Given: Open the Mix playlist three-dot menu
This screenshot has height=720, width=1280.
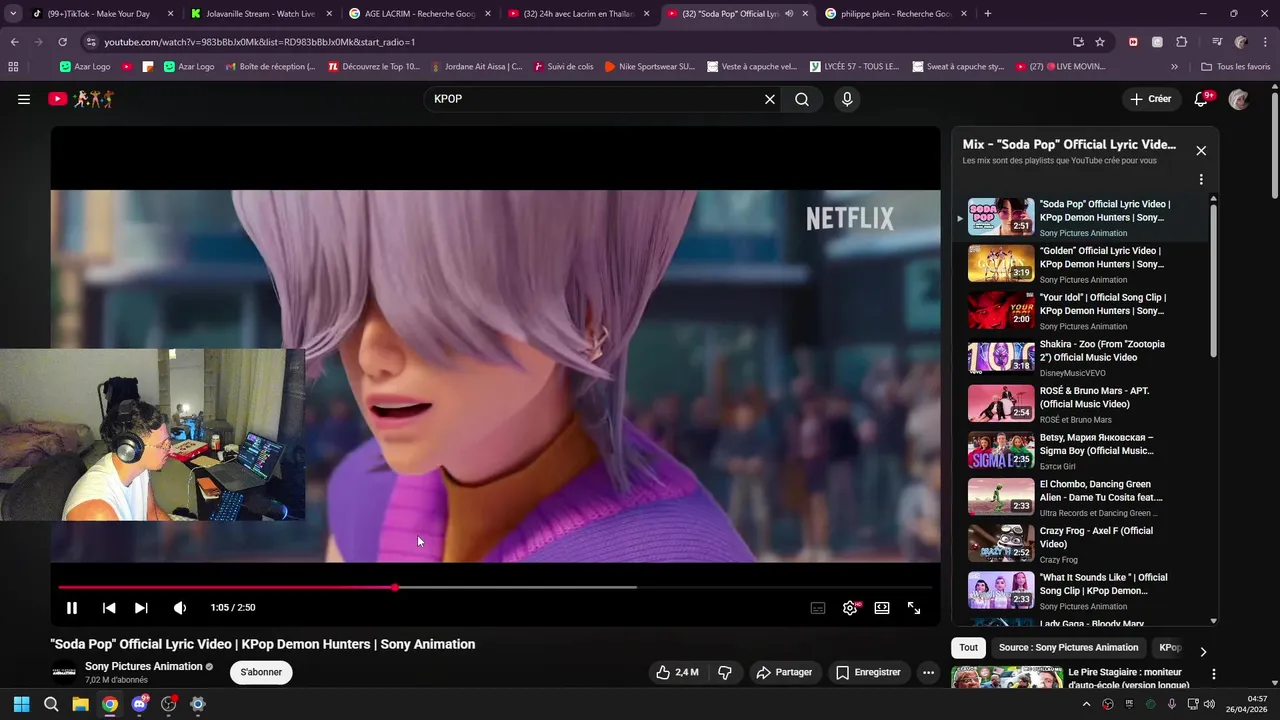Looking at the screenshot, I should click(x=1201, y=180).
